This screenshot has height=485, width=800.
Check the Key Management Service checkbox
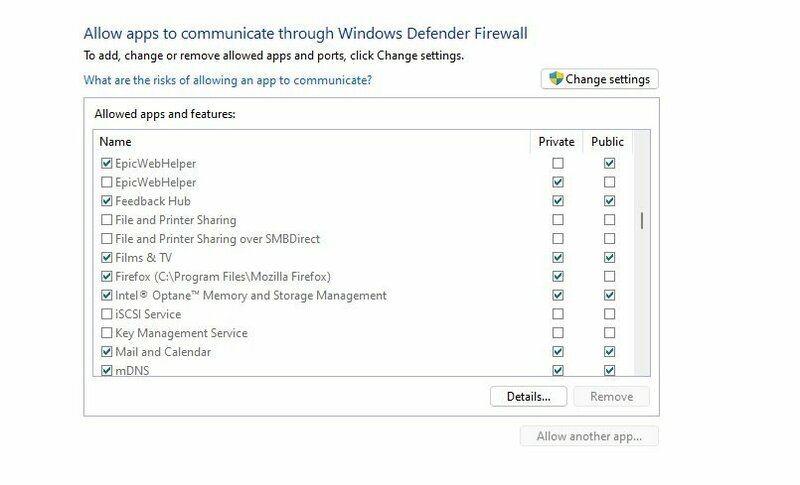(x=107, y=333)
